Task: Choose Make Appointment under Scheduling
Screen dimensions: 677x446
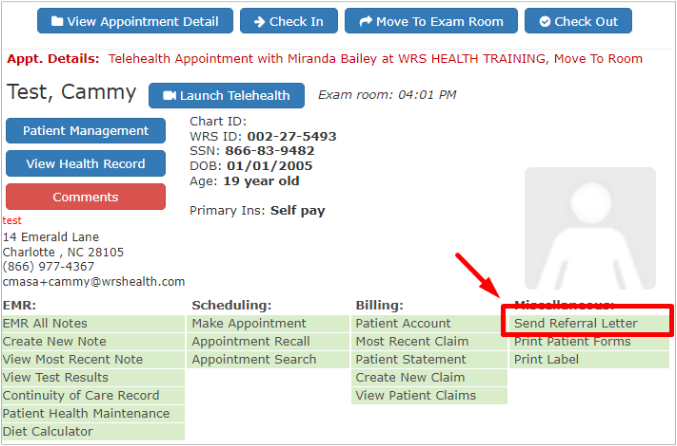Action: coord(249,324)
